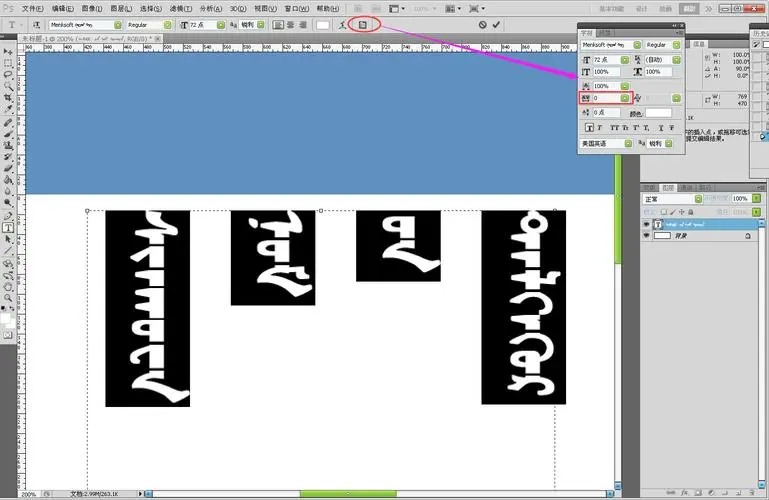The height and width of the screenshot is (500, 769).
Task: Select the Clone Stamp tool
Action: (x=8, y=146)
